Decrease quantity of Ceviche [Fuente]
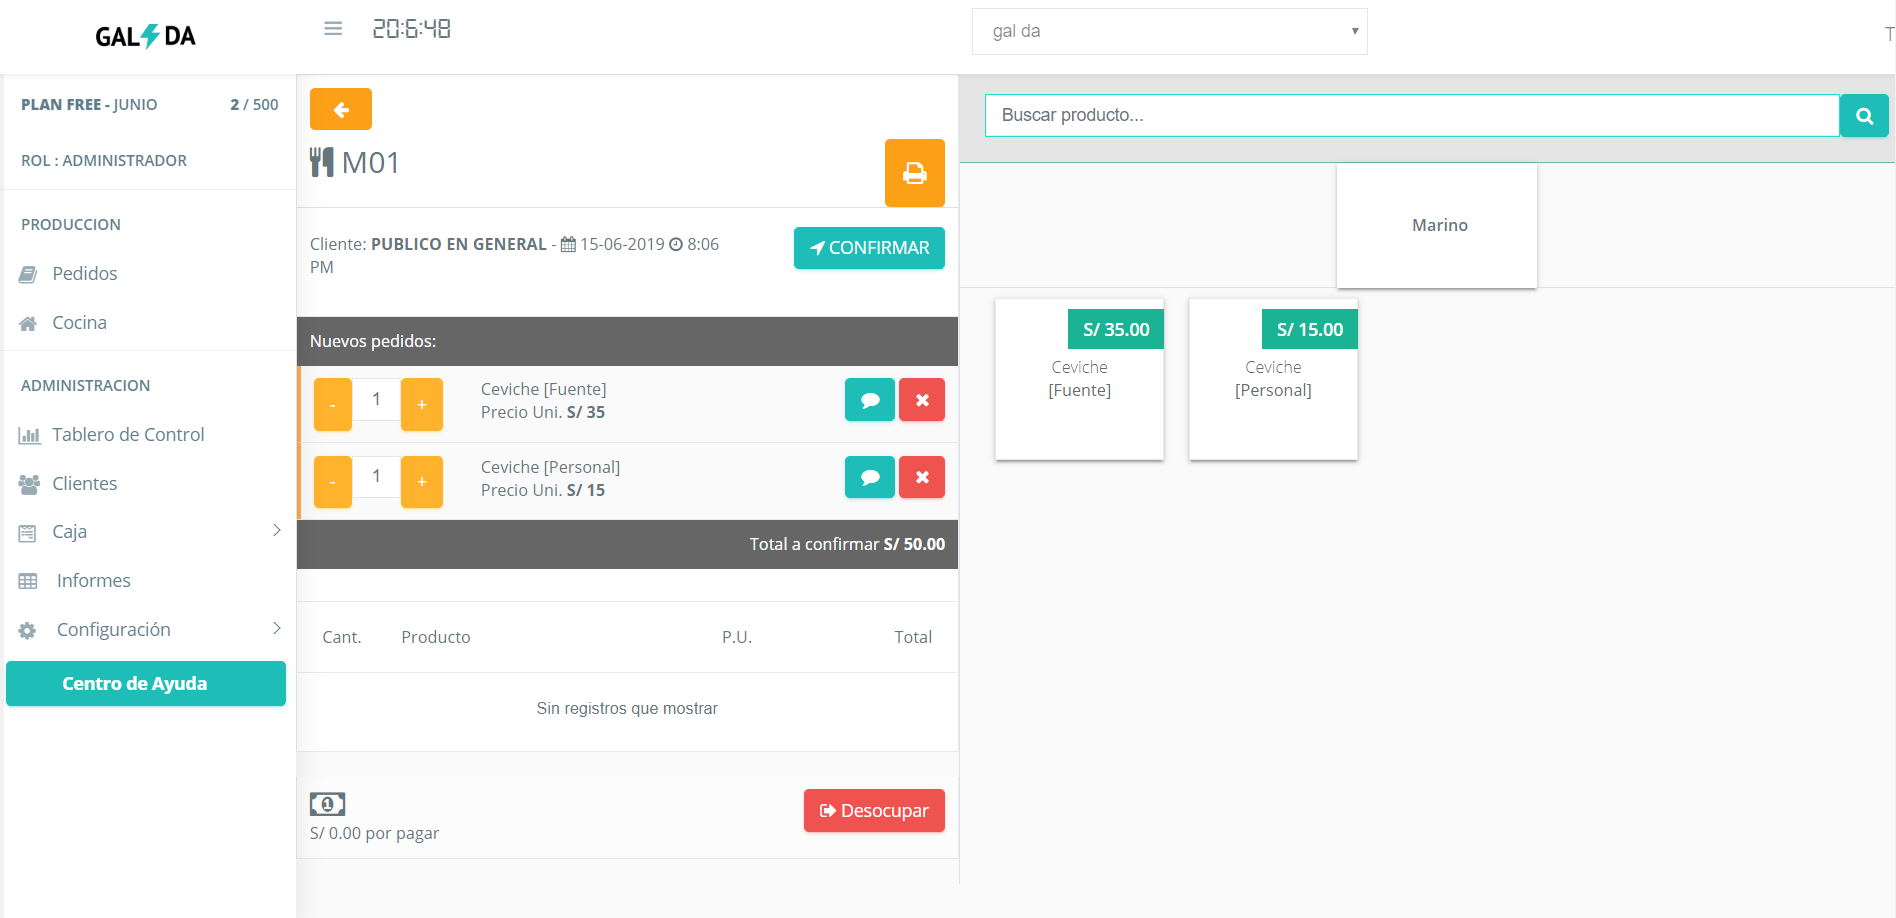This screenshot has height=918, width=1896. point(333,404)
